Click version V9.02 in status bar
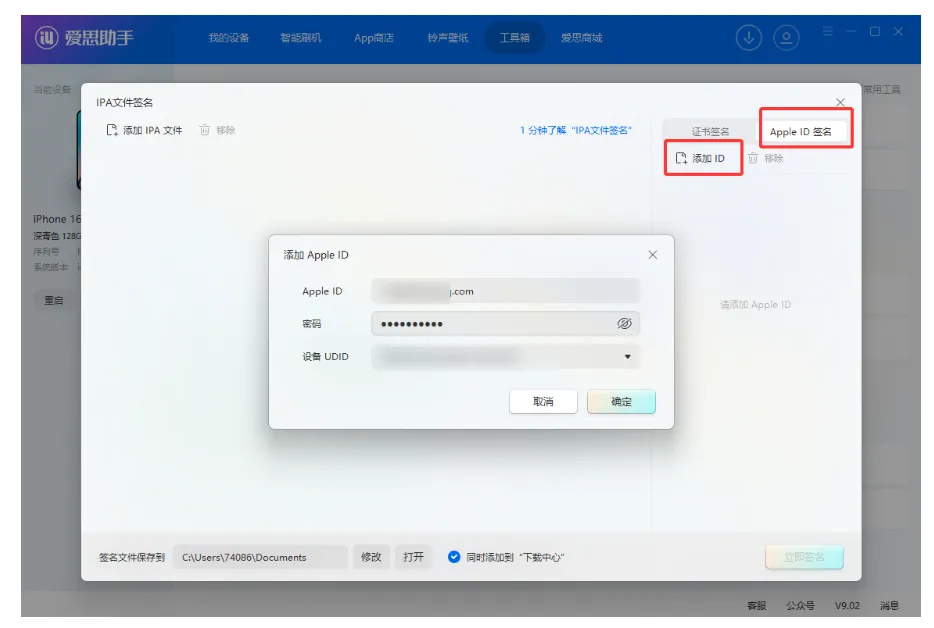 [x=847, y=605]
